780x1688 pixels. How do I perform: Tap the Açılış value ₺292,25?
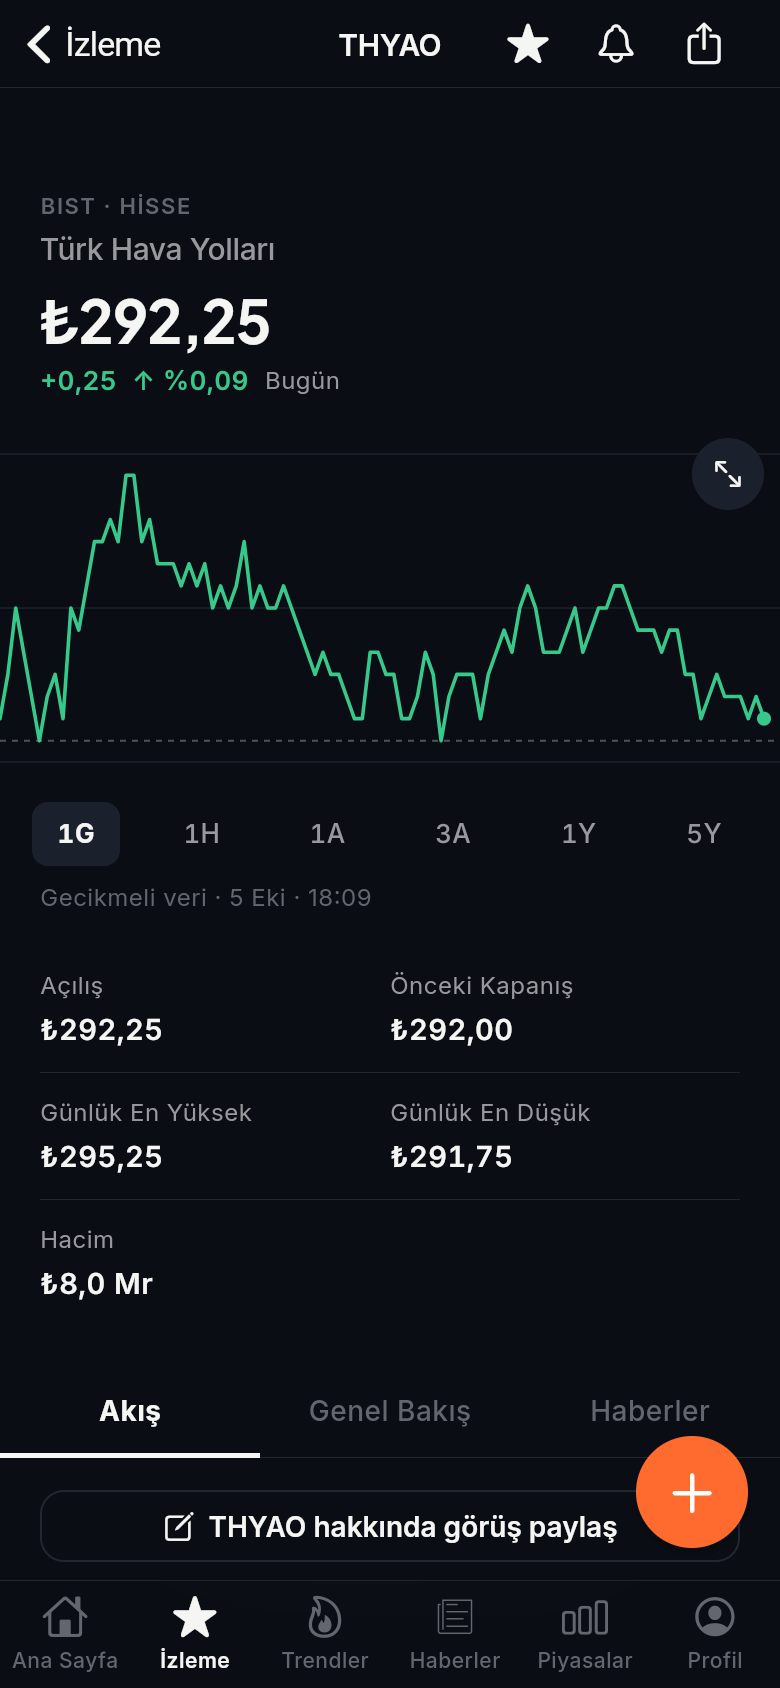click(101, 1030)
